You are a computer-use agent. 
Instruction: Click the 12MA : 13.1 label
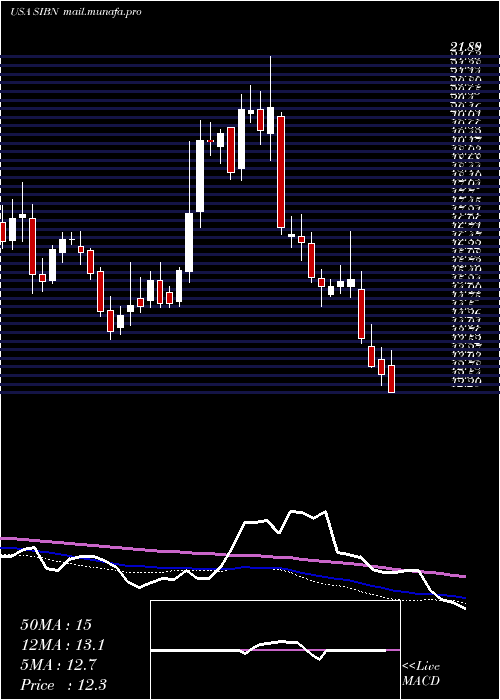tap(62, 645)
